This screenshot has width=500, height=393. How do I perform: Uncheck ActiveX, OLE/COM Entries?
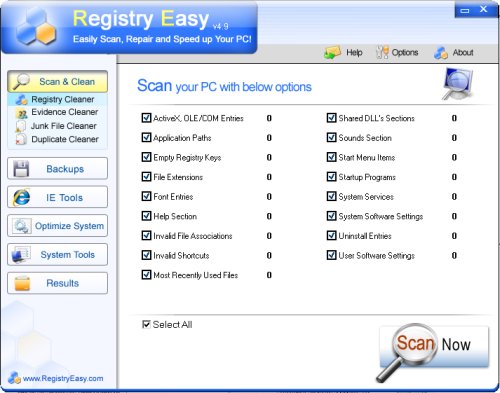146,118
